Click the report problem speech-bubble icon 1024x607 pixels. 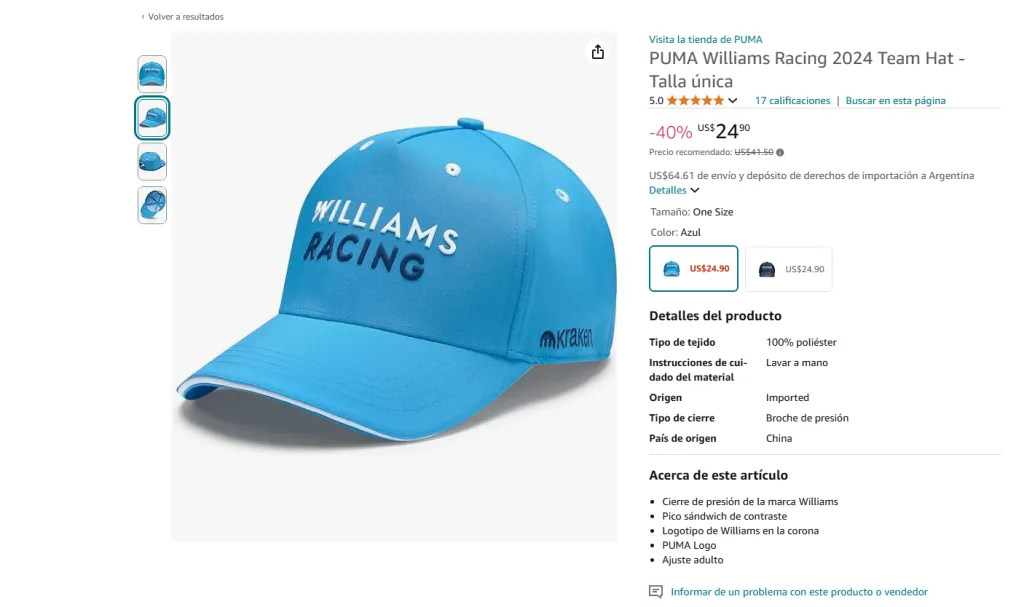656,592
